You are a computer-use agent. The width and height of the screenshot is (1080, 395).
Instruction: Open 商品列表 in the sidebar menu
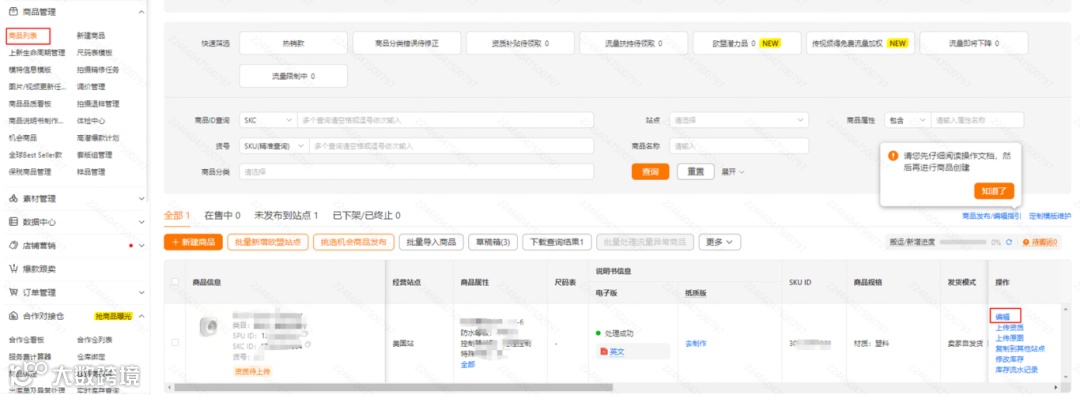click(x=23, y=35)
